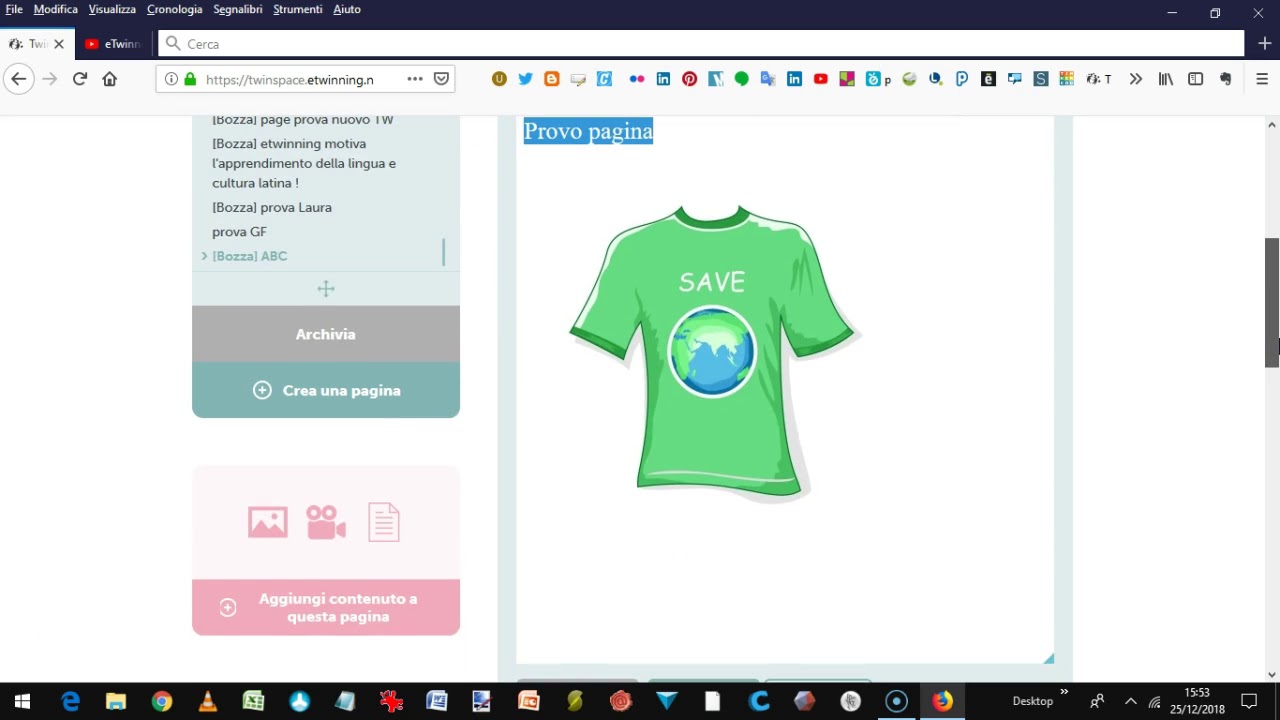Open the Flickr bookmark icon
This screenshot has height=720, width=1280.
637,79
